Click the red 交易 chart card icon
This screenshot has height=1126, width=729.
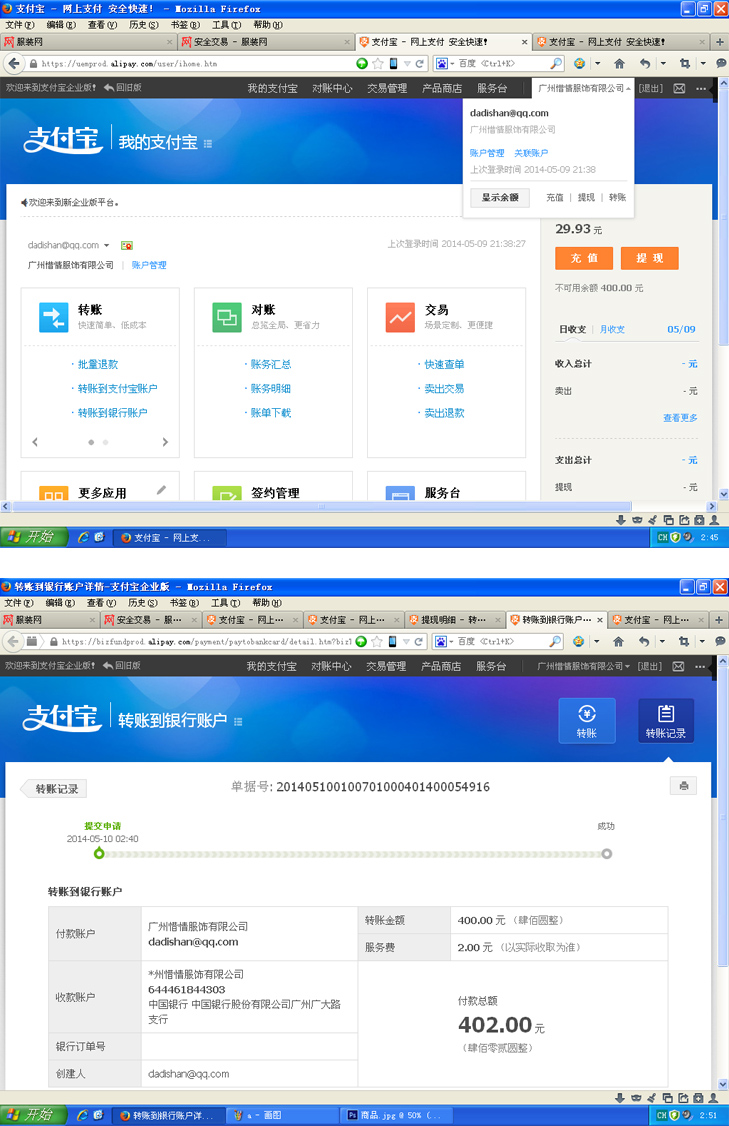[400, 317]
